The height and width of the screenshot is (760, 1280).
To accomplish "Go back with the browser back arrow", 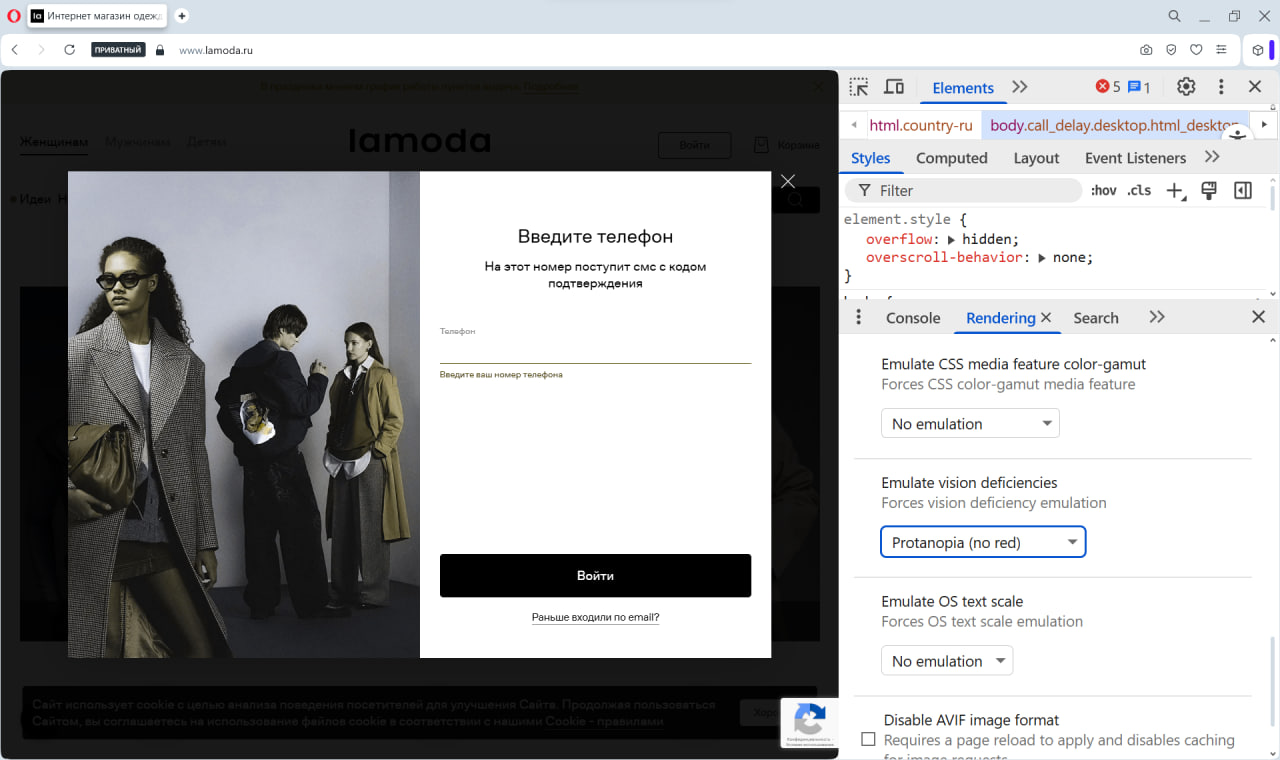I will point(15,50).
